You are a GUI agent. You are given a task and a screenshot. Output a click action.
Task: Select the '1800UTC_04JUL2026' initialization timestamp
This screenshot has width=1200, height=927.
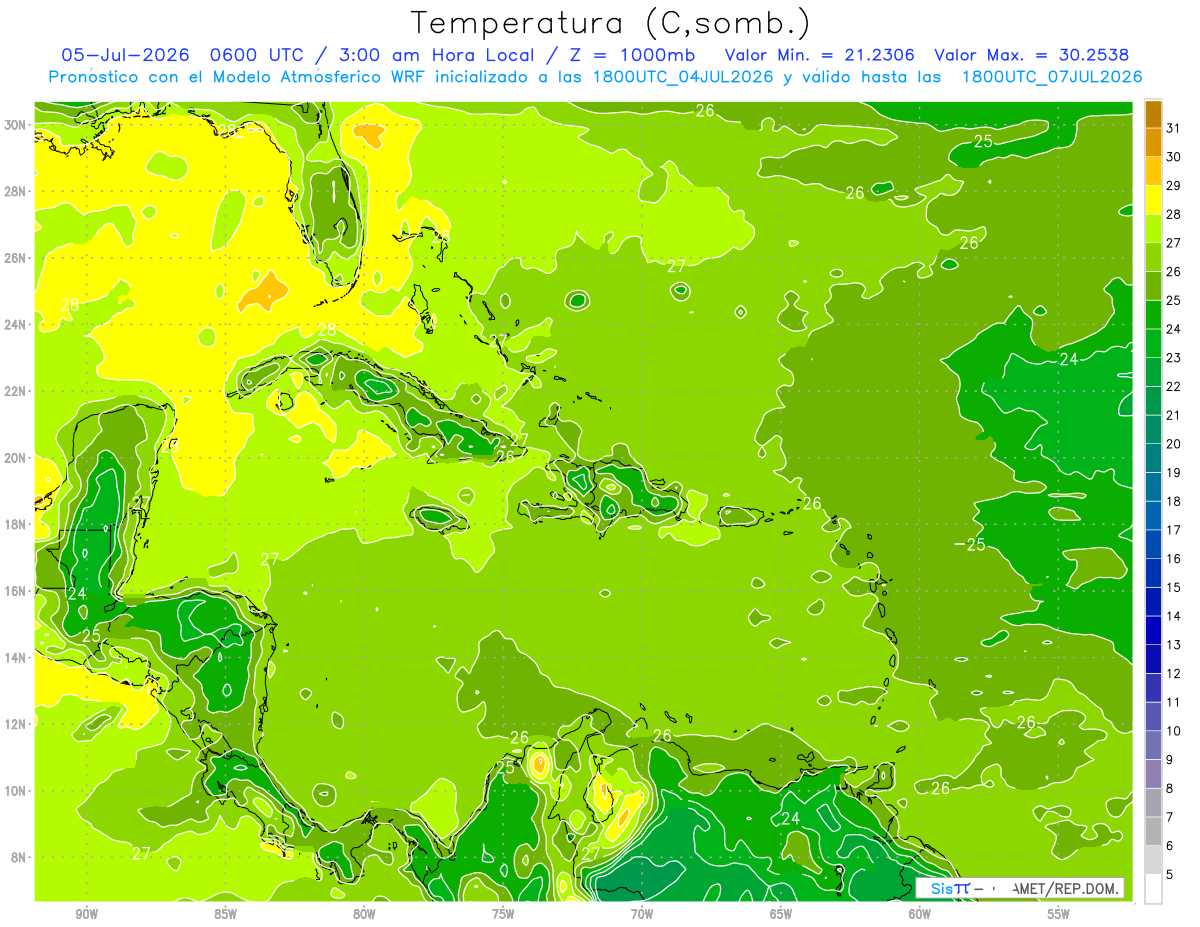683,76
